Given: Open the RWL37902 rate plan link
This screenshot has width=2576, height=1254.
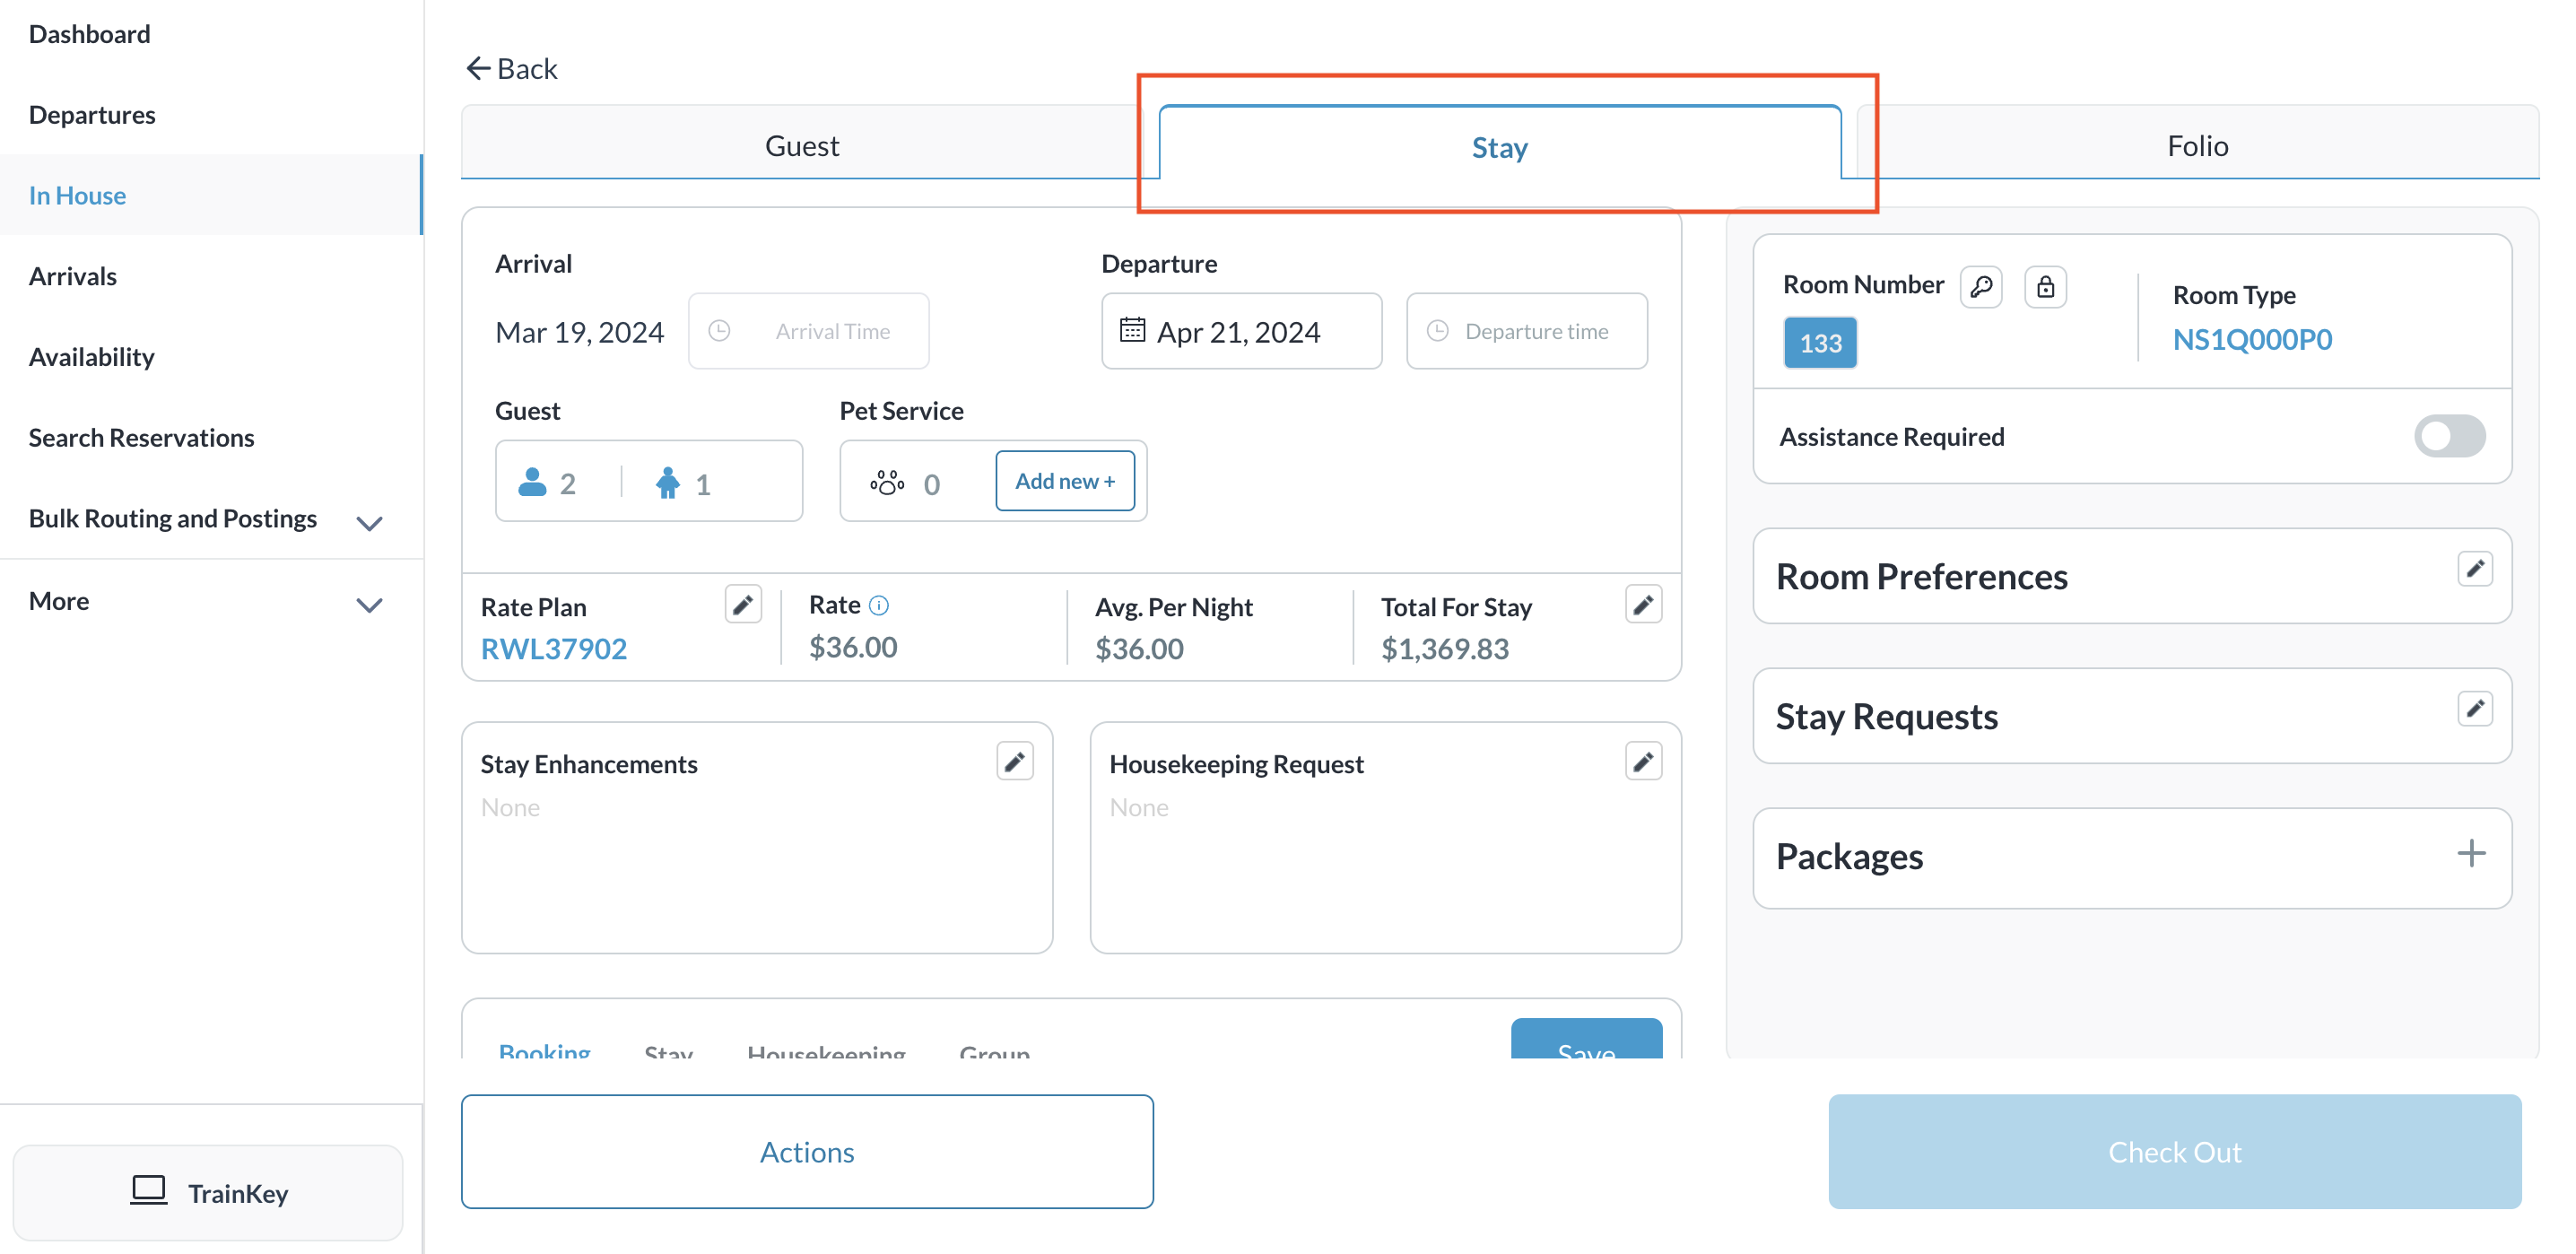Looking at the screenshot, I should pyautogui.click(x=553, y=649).
